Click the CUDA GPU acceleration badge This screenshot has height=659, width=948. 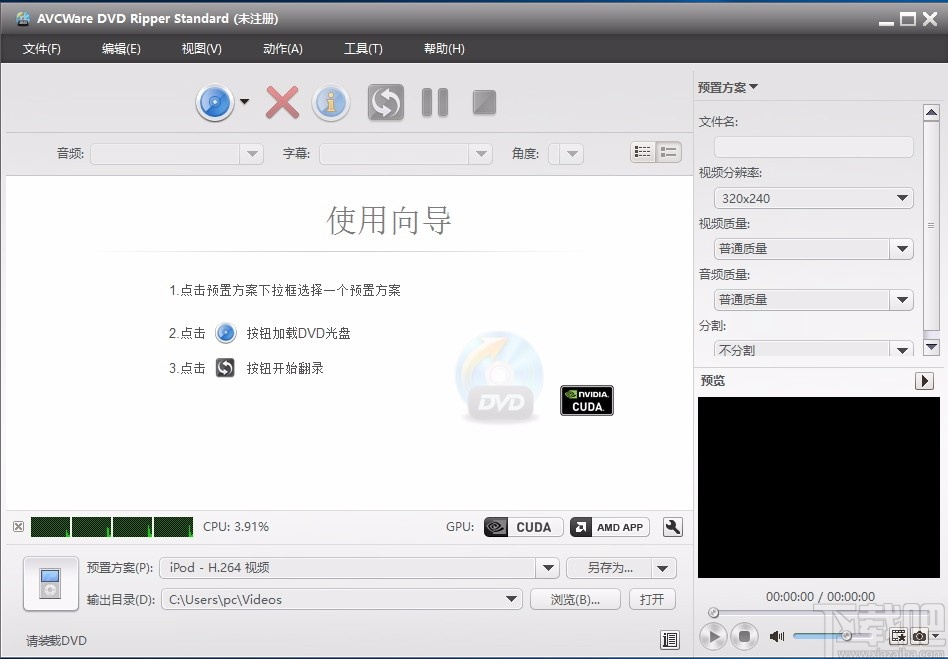pyautogui.click(x=522, y=527)
